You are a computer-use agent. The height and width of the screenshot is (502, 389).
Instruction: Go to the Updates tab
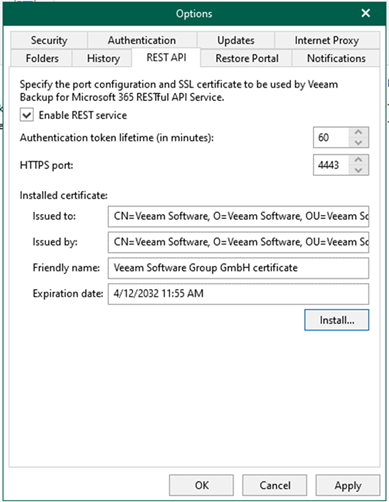click(x=236, y=40)
